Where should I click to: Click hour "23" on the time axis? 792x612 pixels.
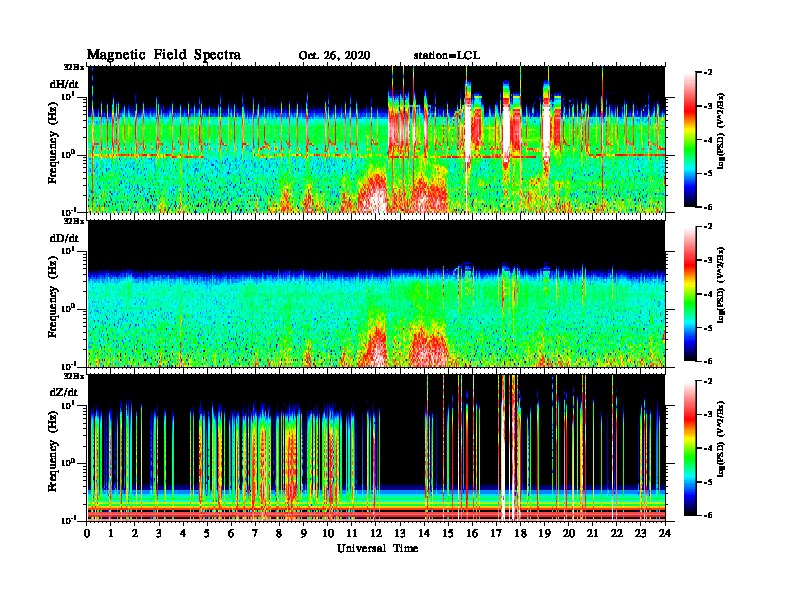(640, 533)
